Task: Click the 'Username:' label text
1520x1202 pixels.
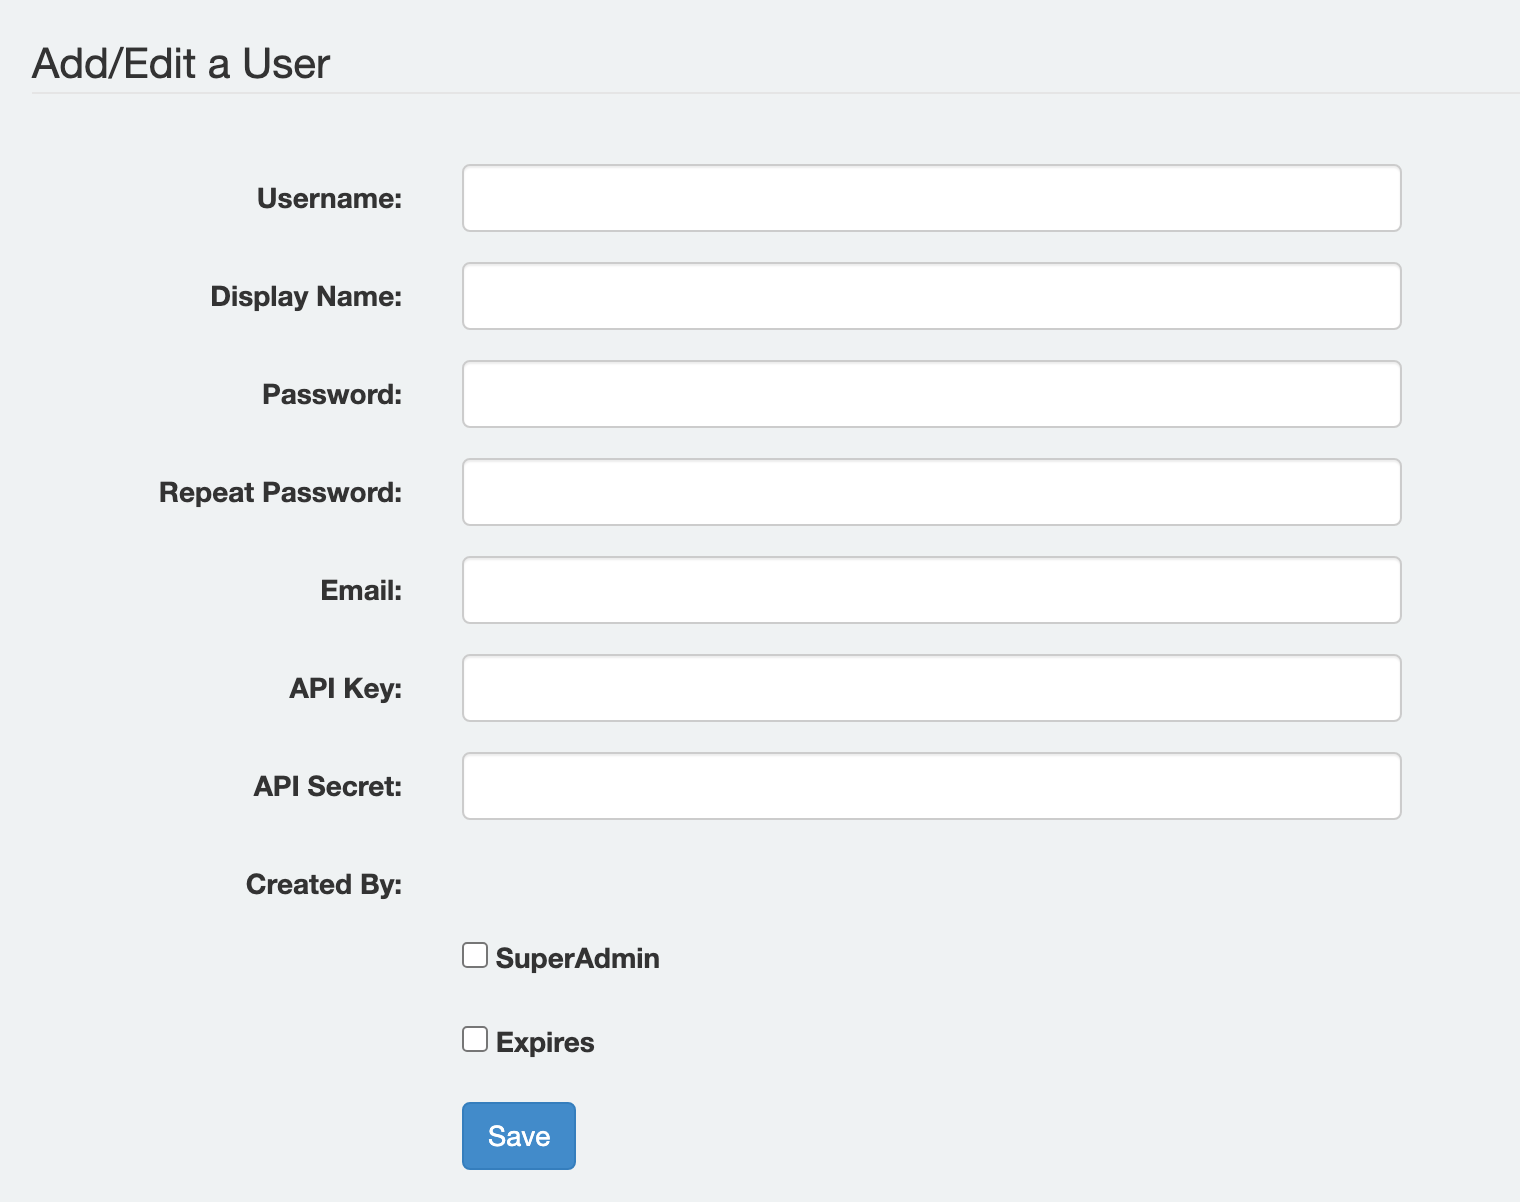Action: 330,198
